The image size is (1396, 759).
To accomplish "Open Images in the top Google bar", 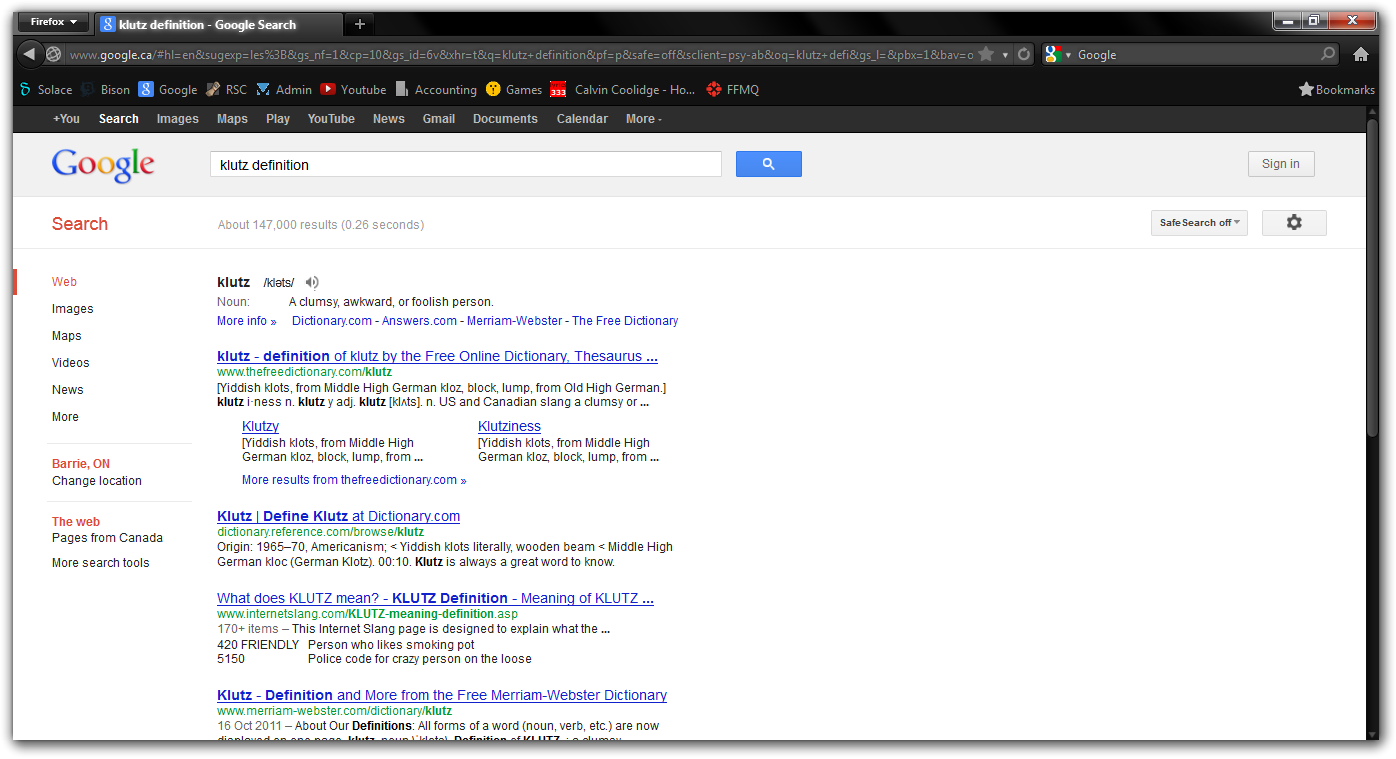I will click(x=178, y=119).
